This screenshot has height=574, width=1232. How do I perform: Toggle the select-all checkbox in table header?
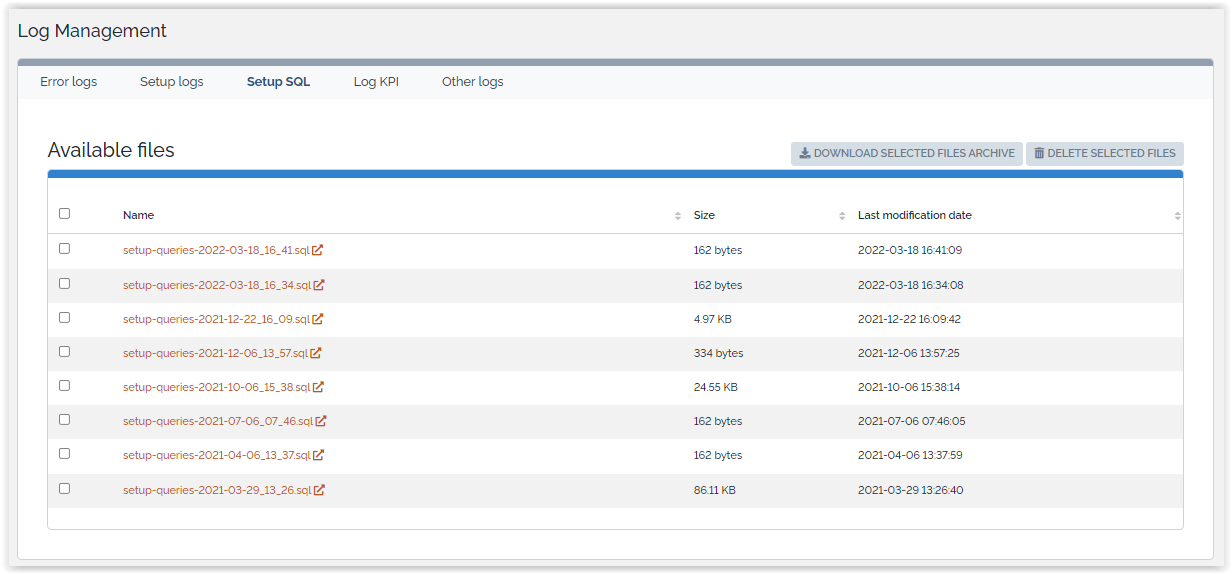click(x=65, y=213)
